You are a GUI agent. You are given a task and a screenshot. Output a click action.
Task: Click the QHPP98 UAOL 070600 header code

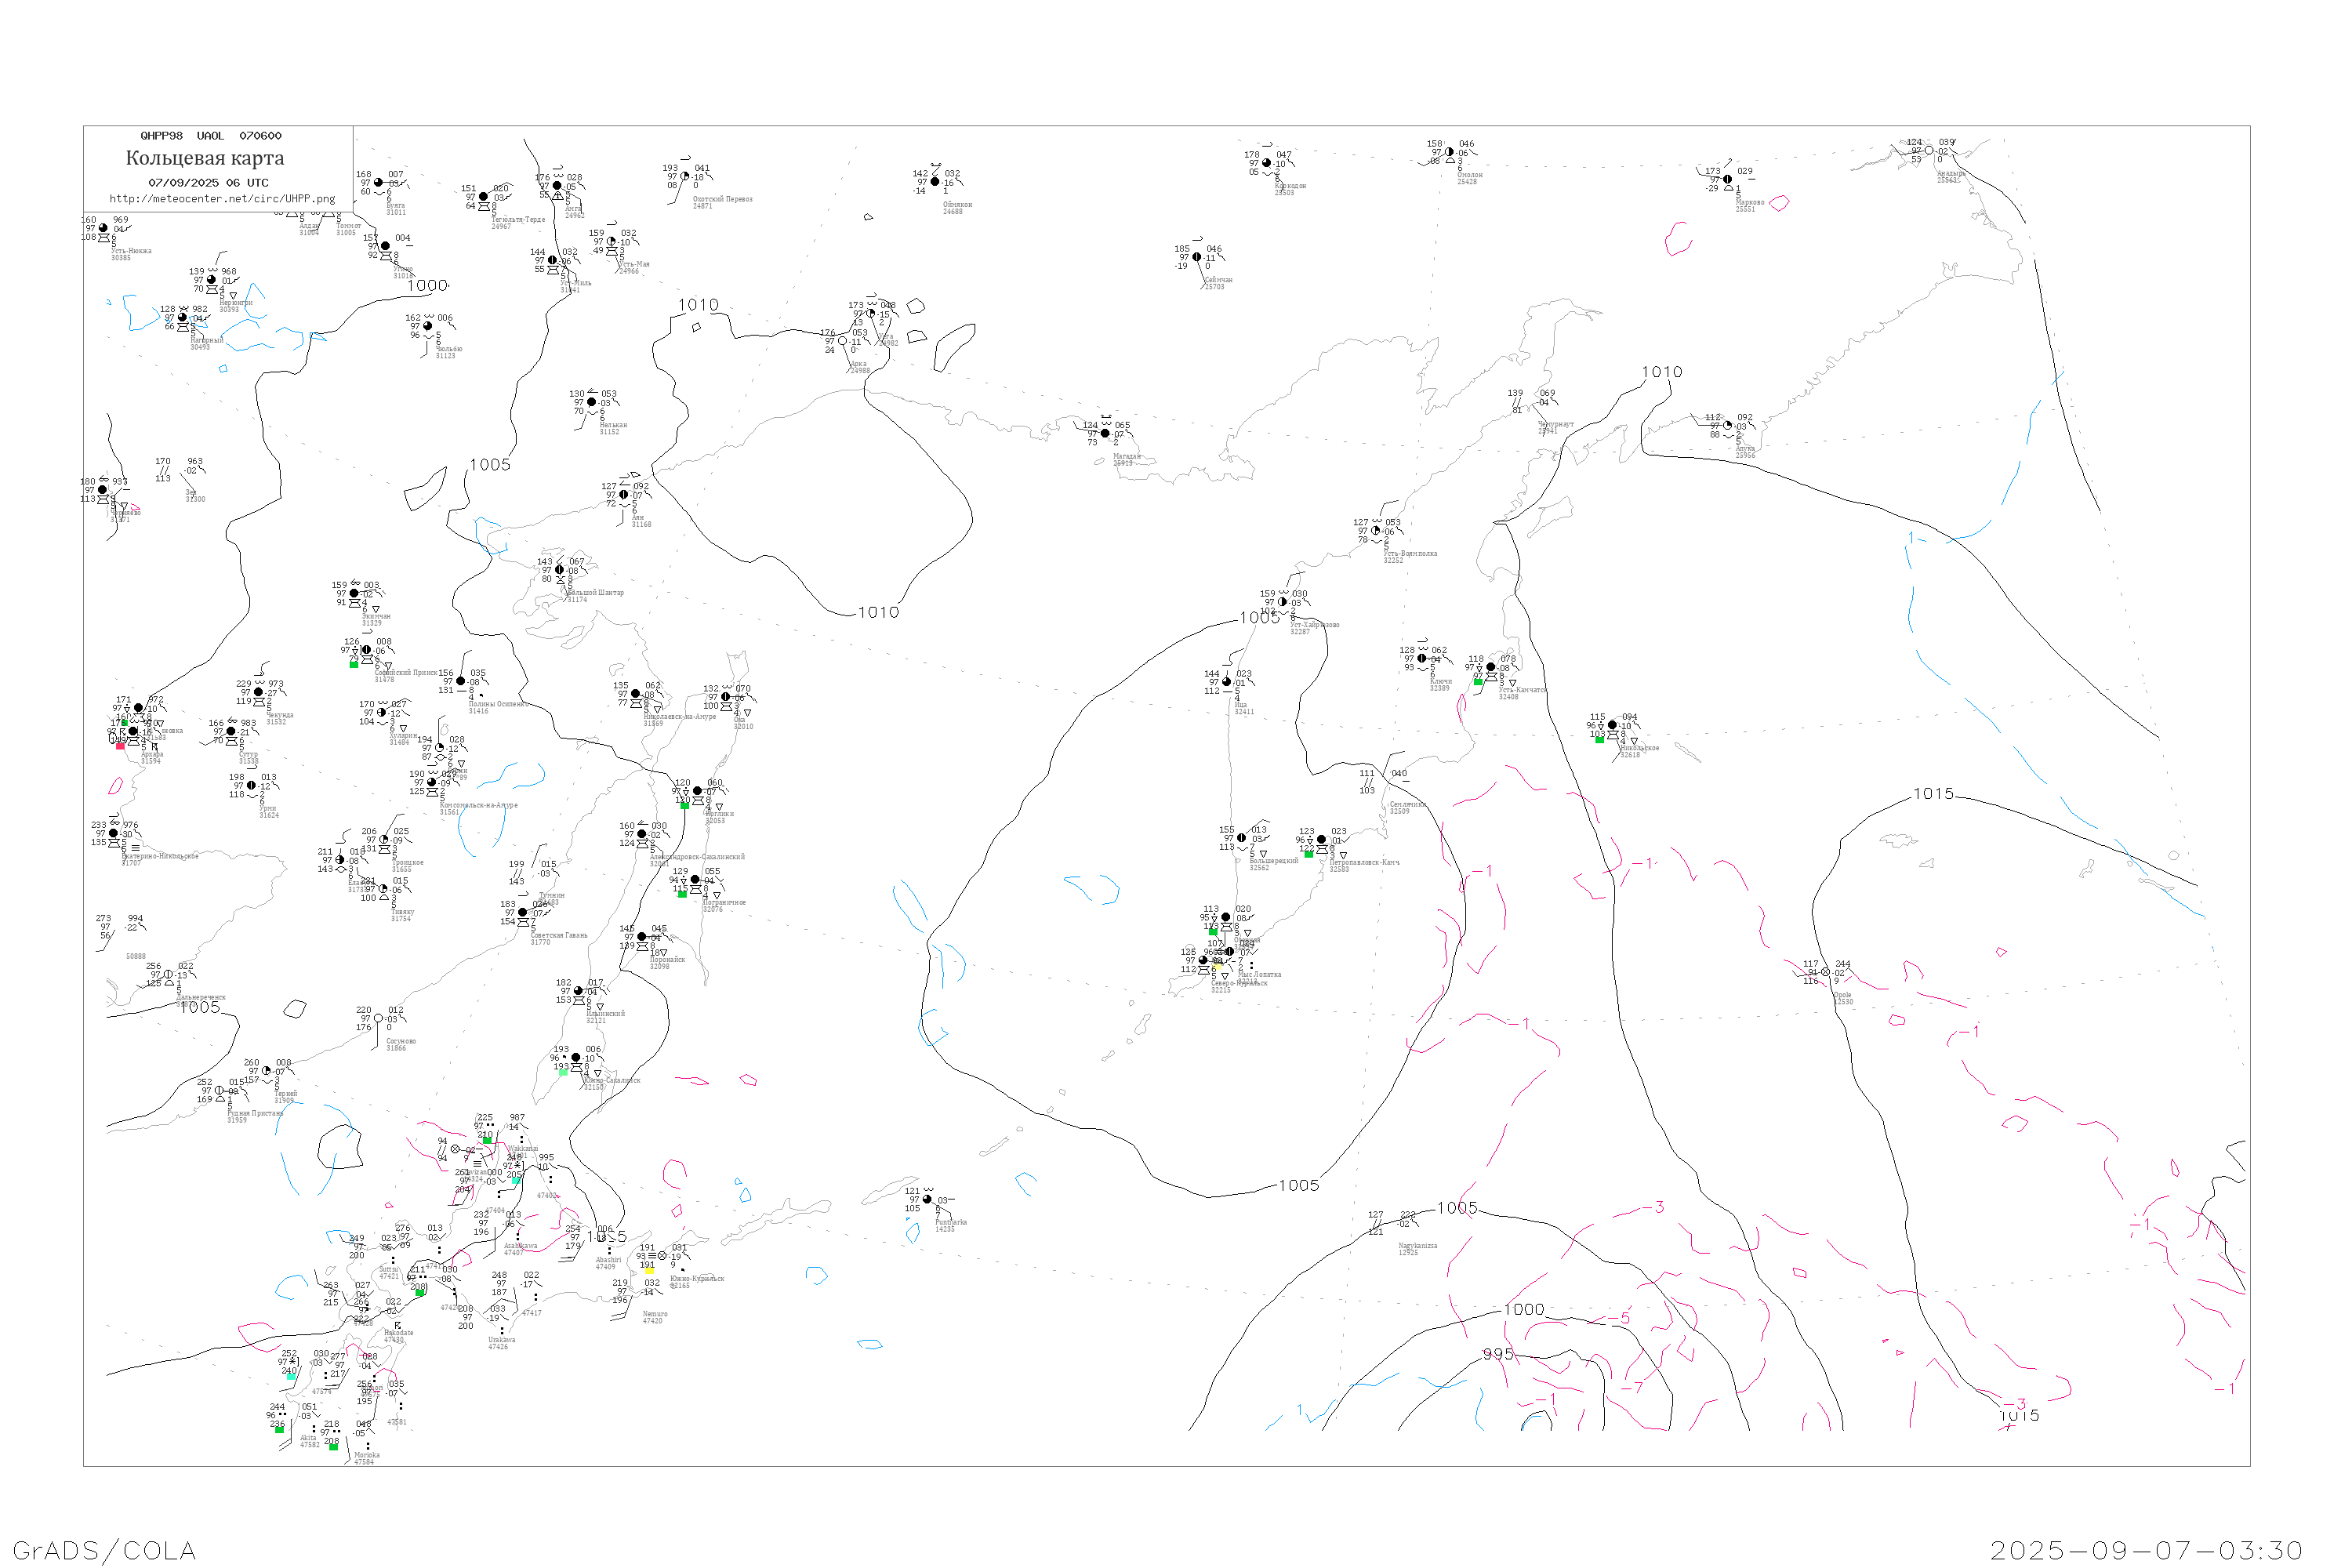coord(211,136)
